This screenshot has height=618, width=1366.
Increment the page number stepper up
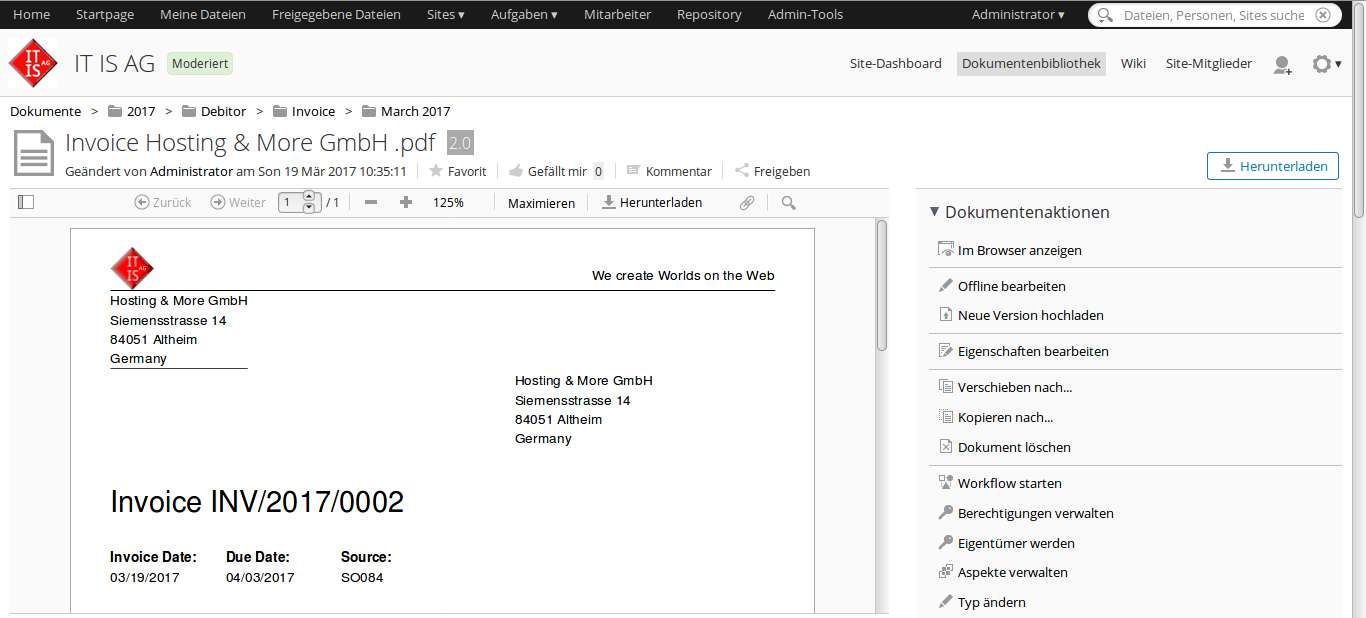309,197
